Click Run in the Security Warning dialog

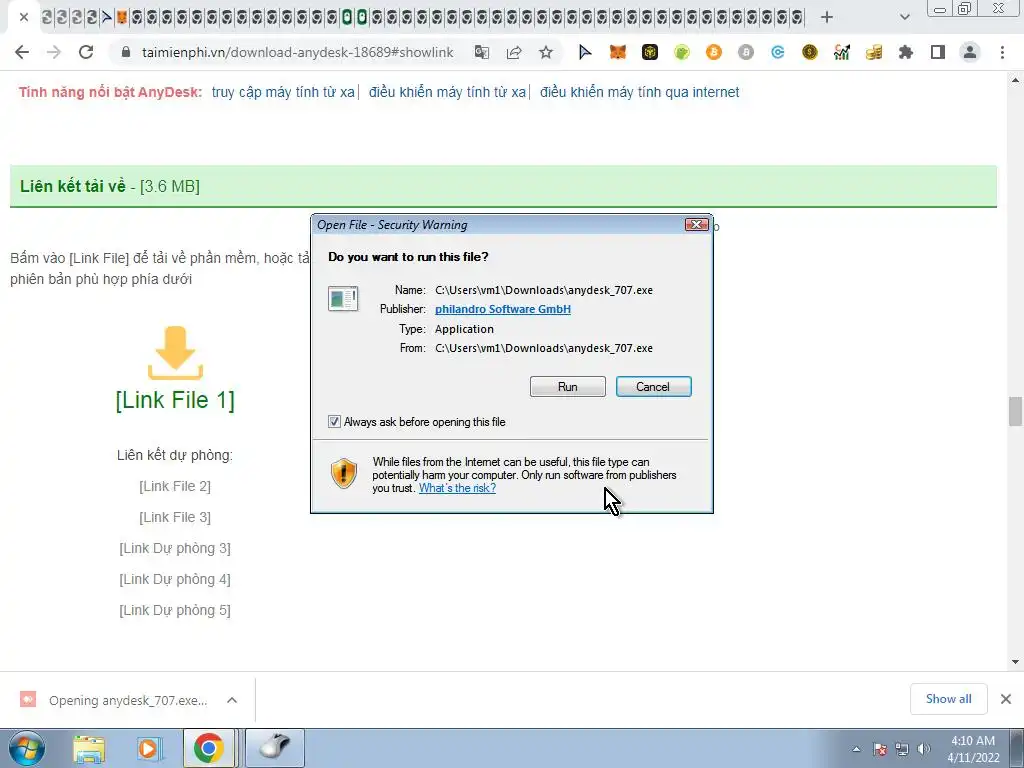[x=568, y=387]
